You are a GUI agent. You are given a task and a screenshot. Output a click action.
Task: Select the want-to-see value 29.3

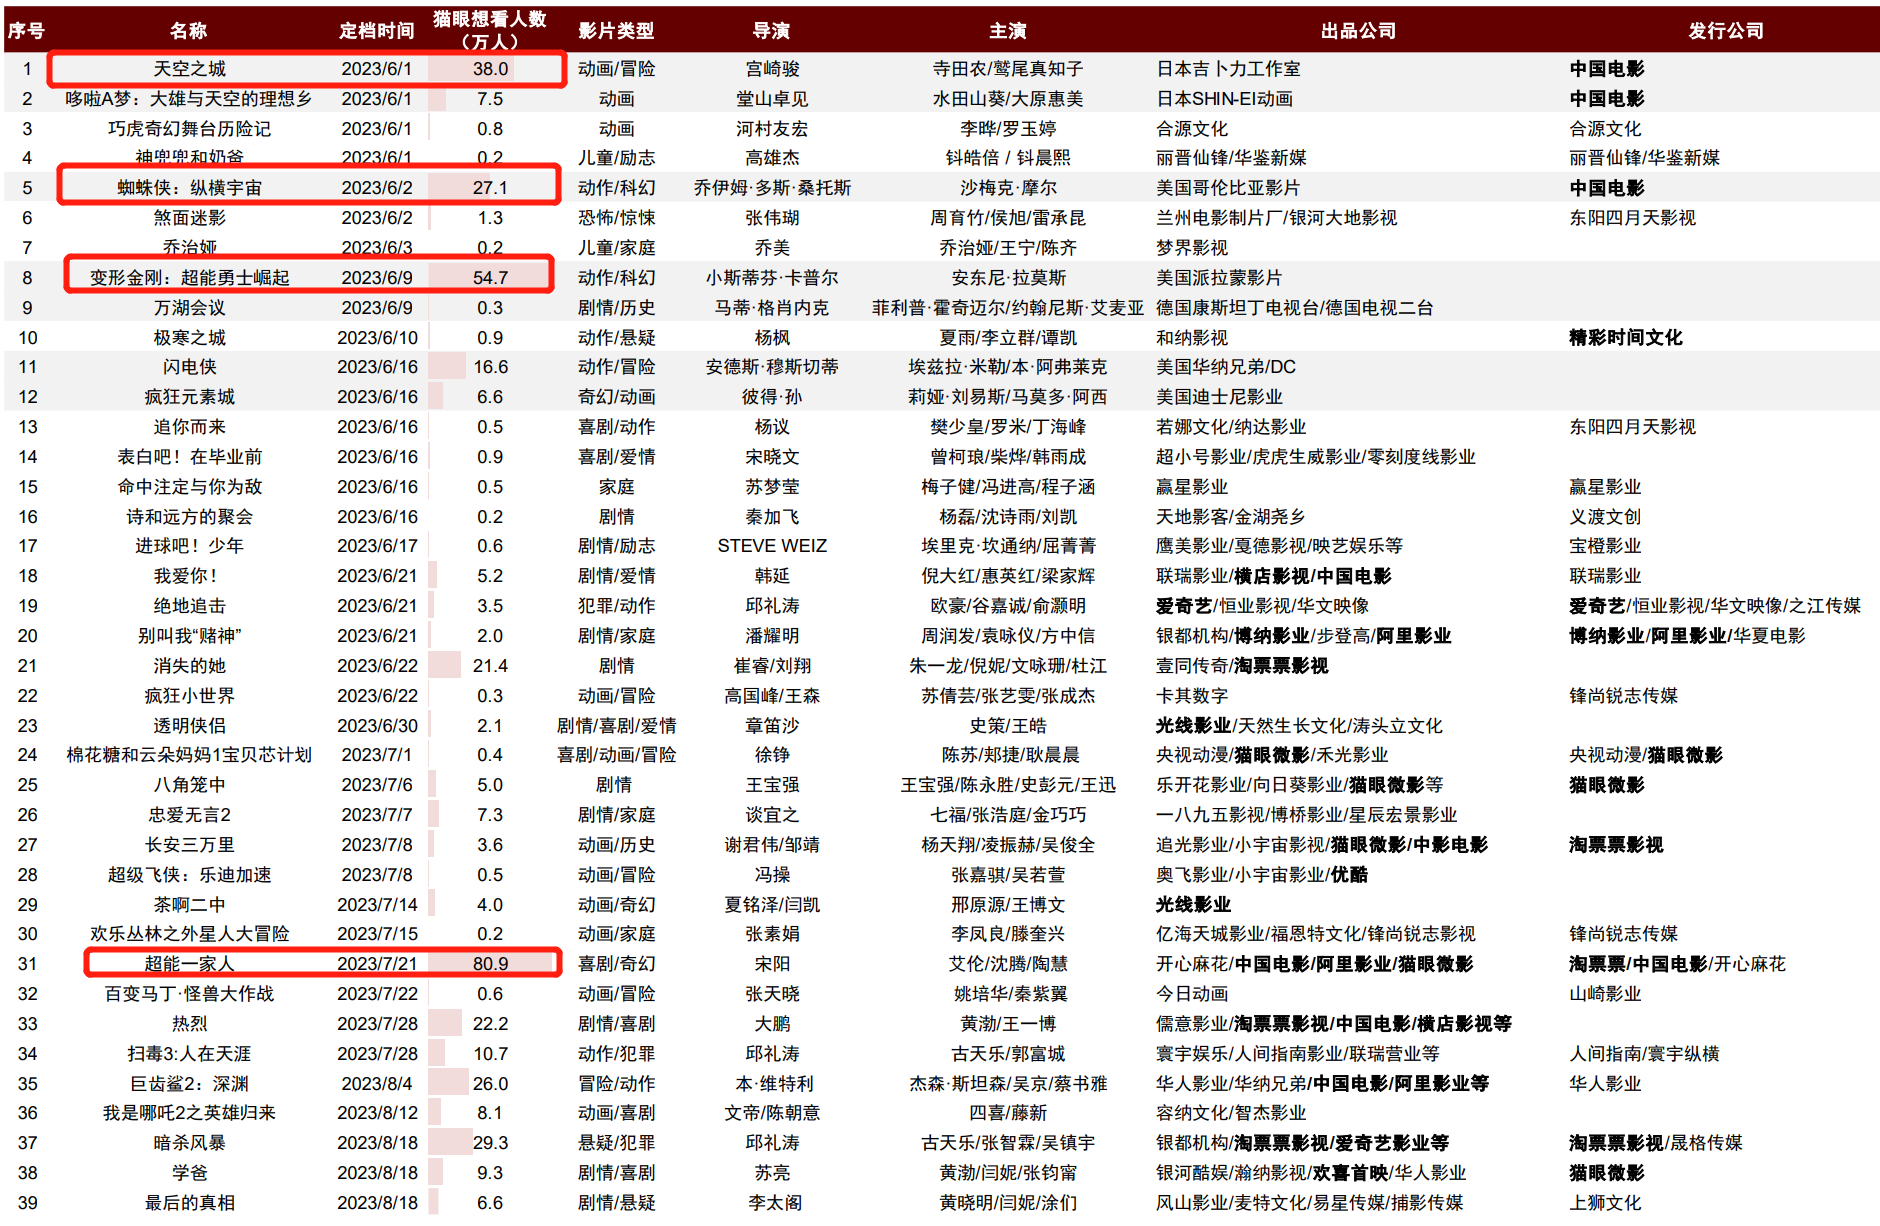(490, 1143)
